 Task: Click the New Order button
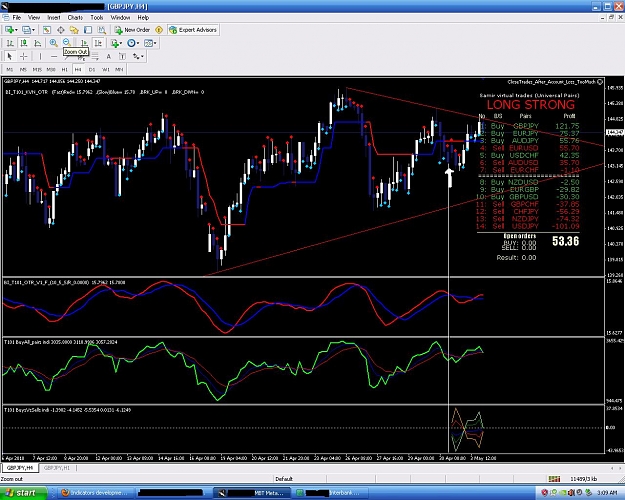tap(132, 30)
